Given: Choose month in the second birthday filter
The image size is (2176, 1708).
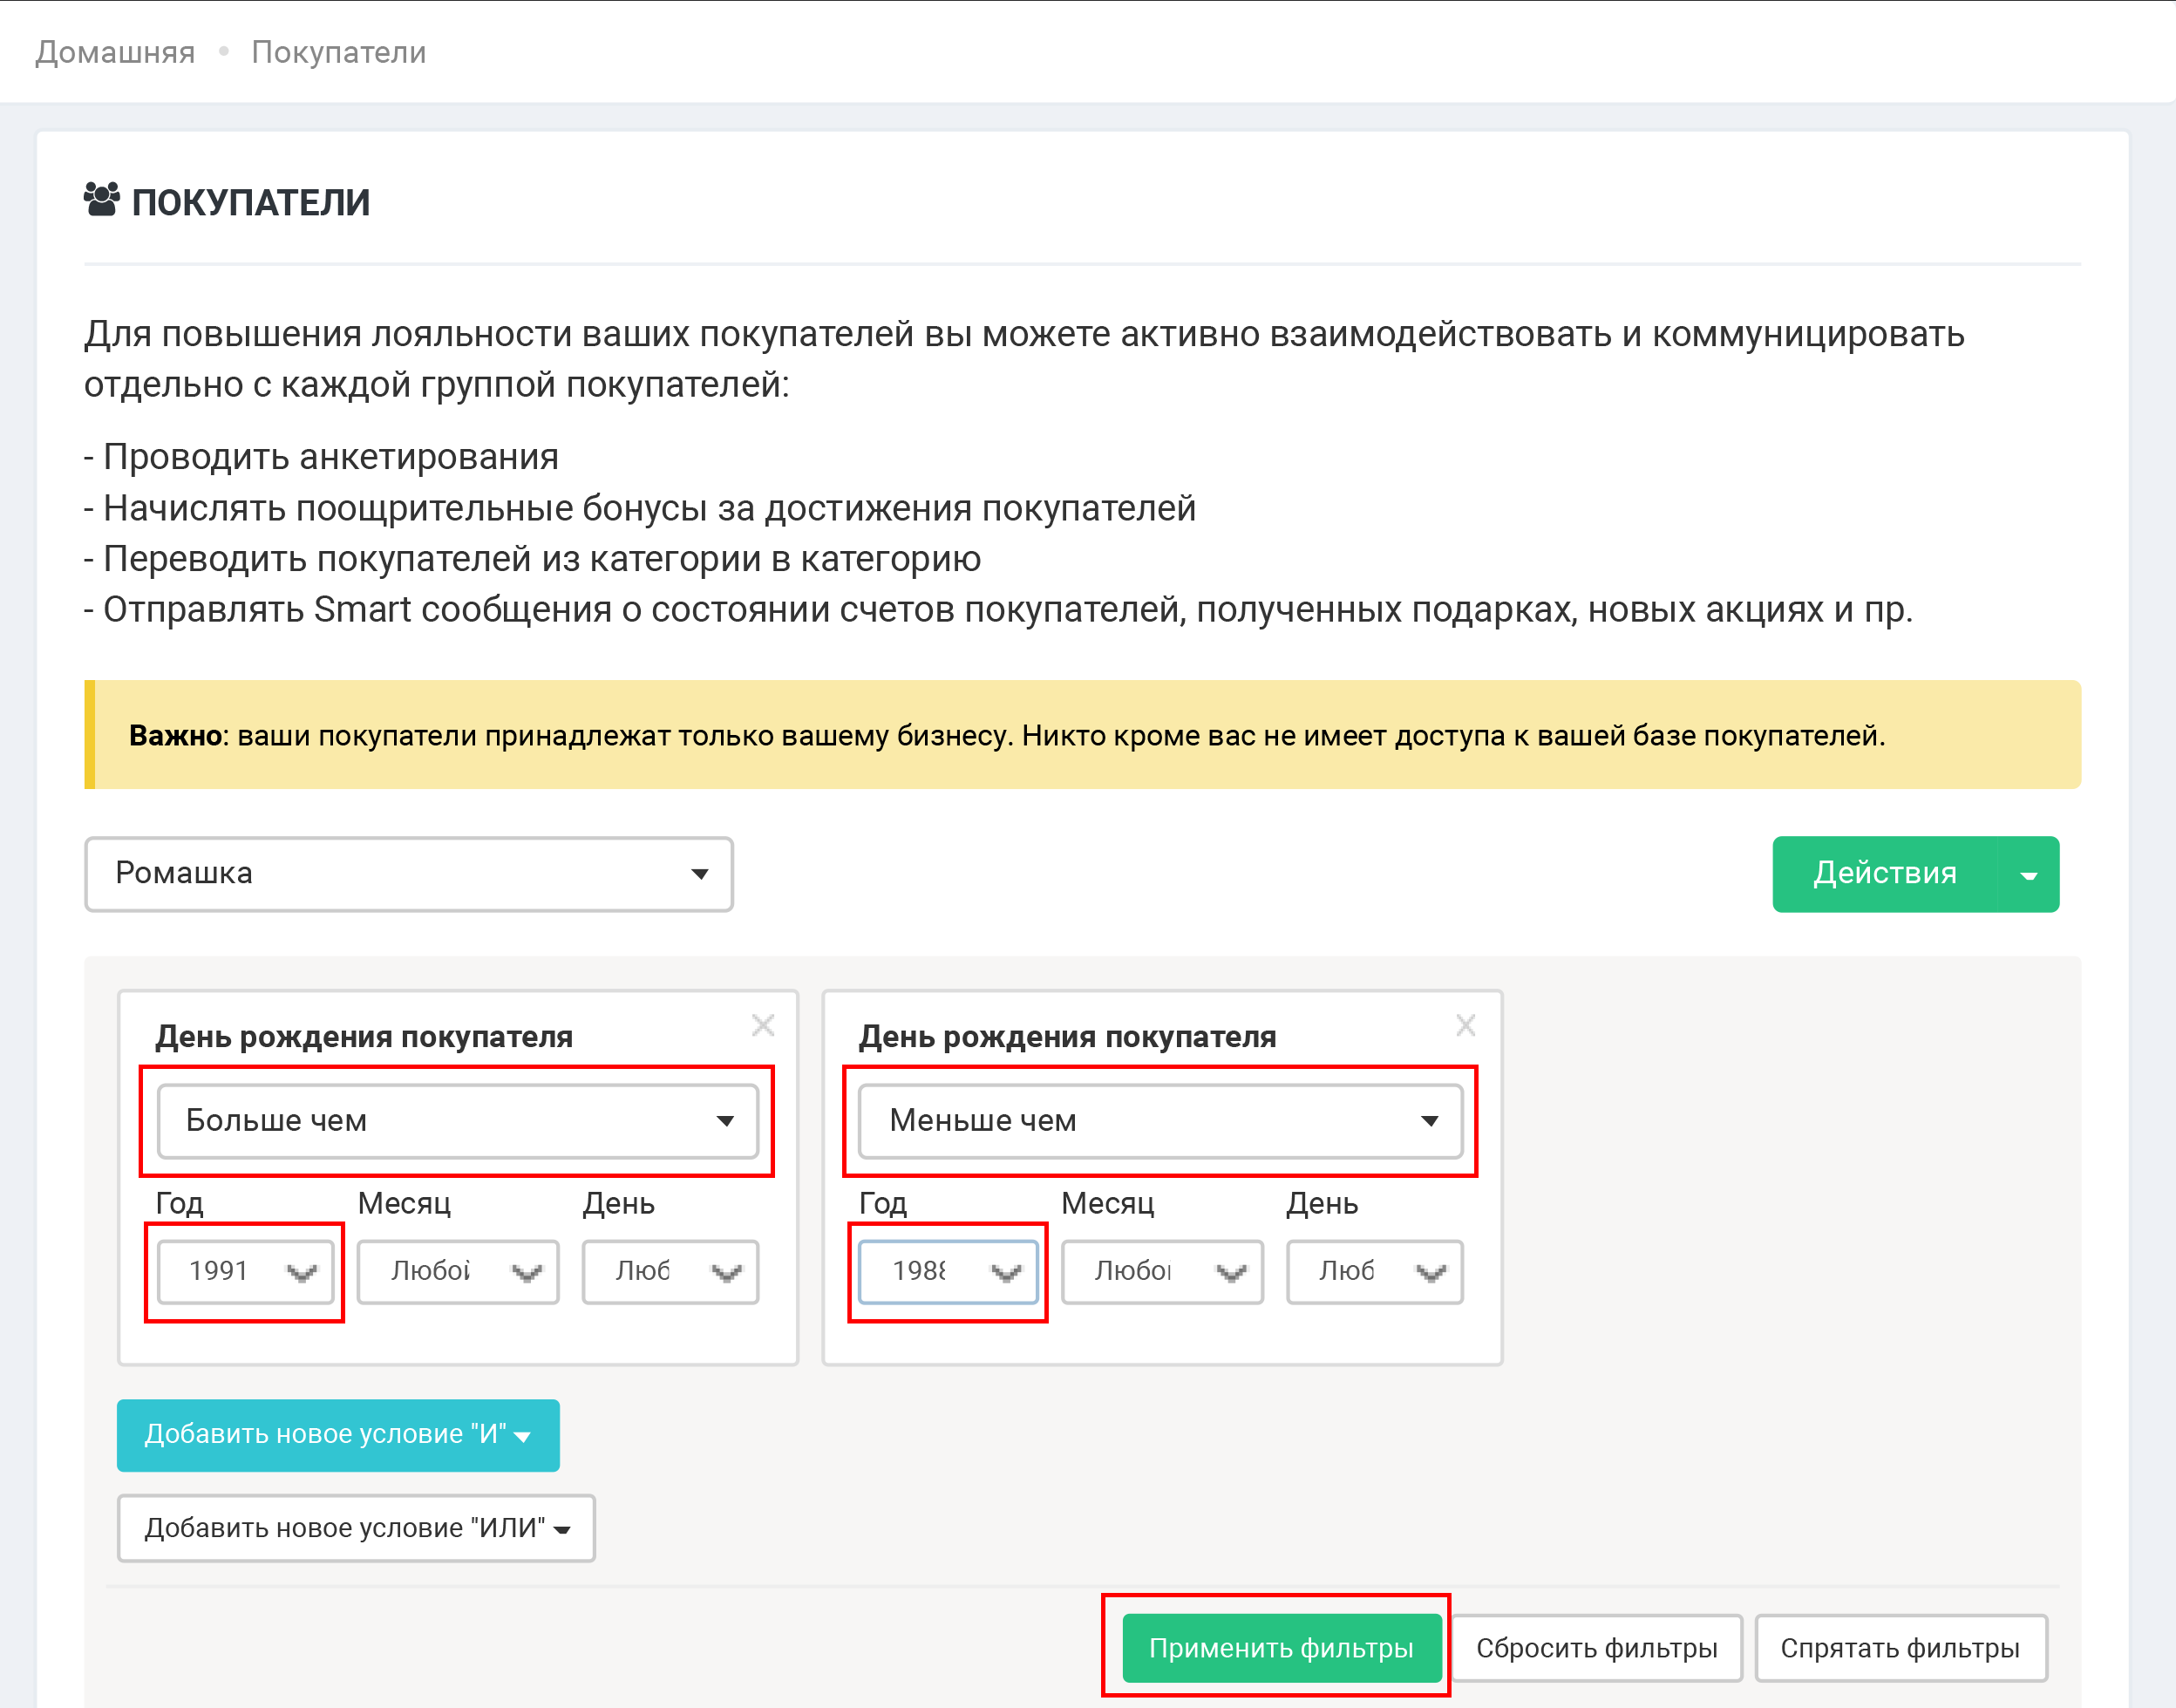Looking at the screenshot, I should pyautogui.click(x=1161, y=1272).
